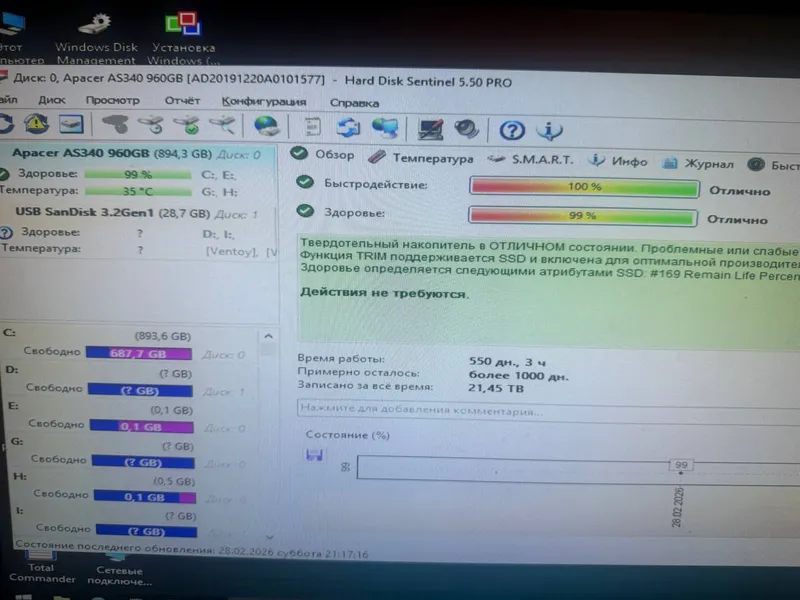Click the Быстродействие 100 % performance bar

584,187
